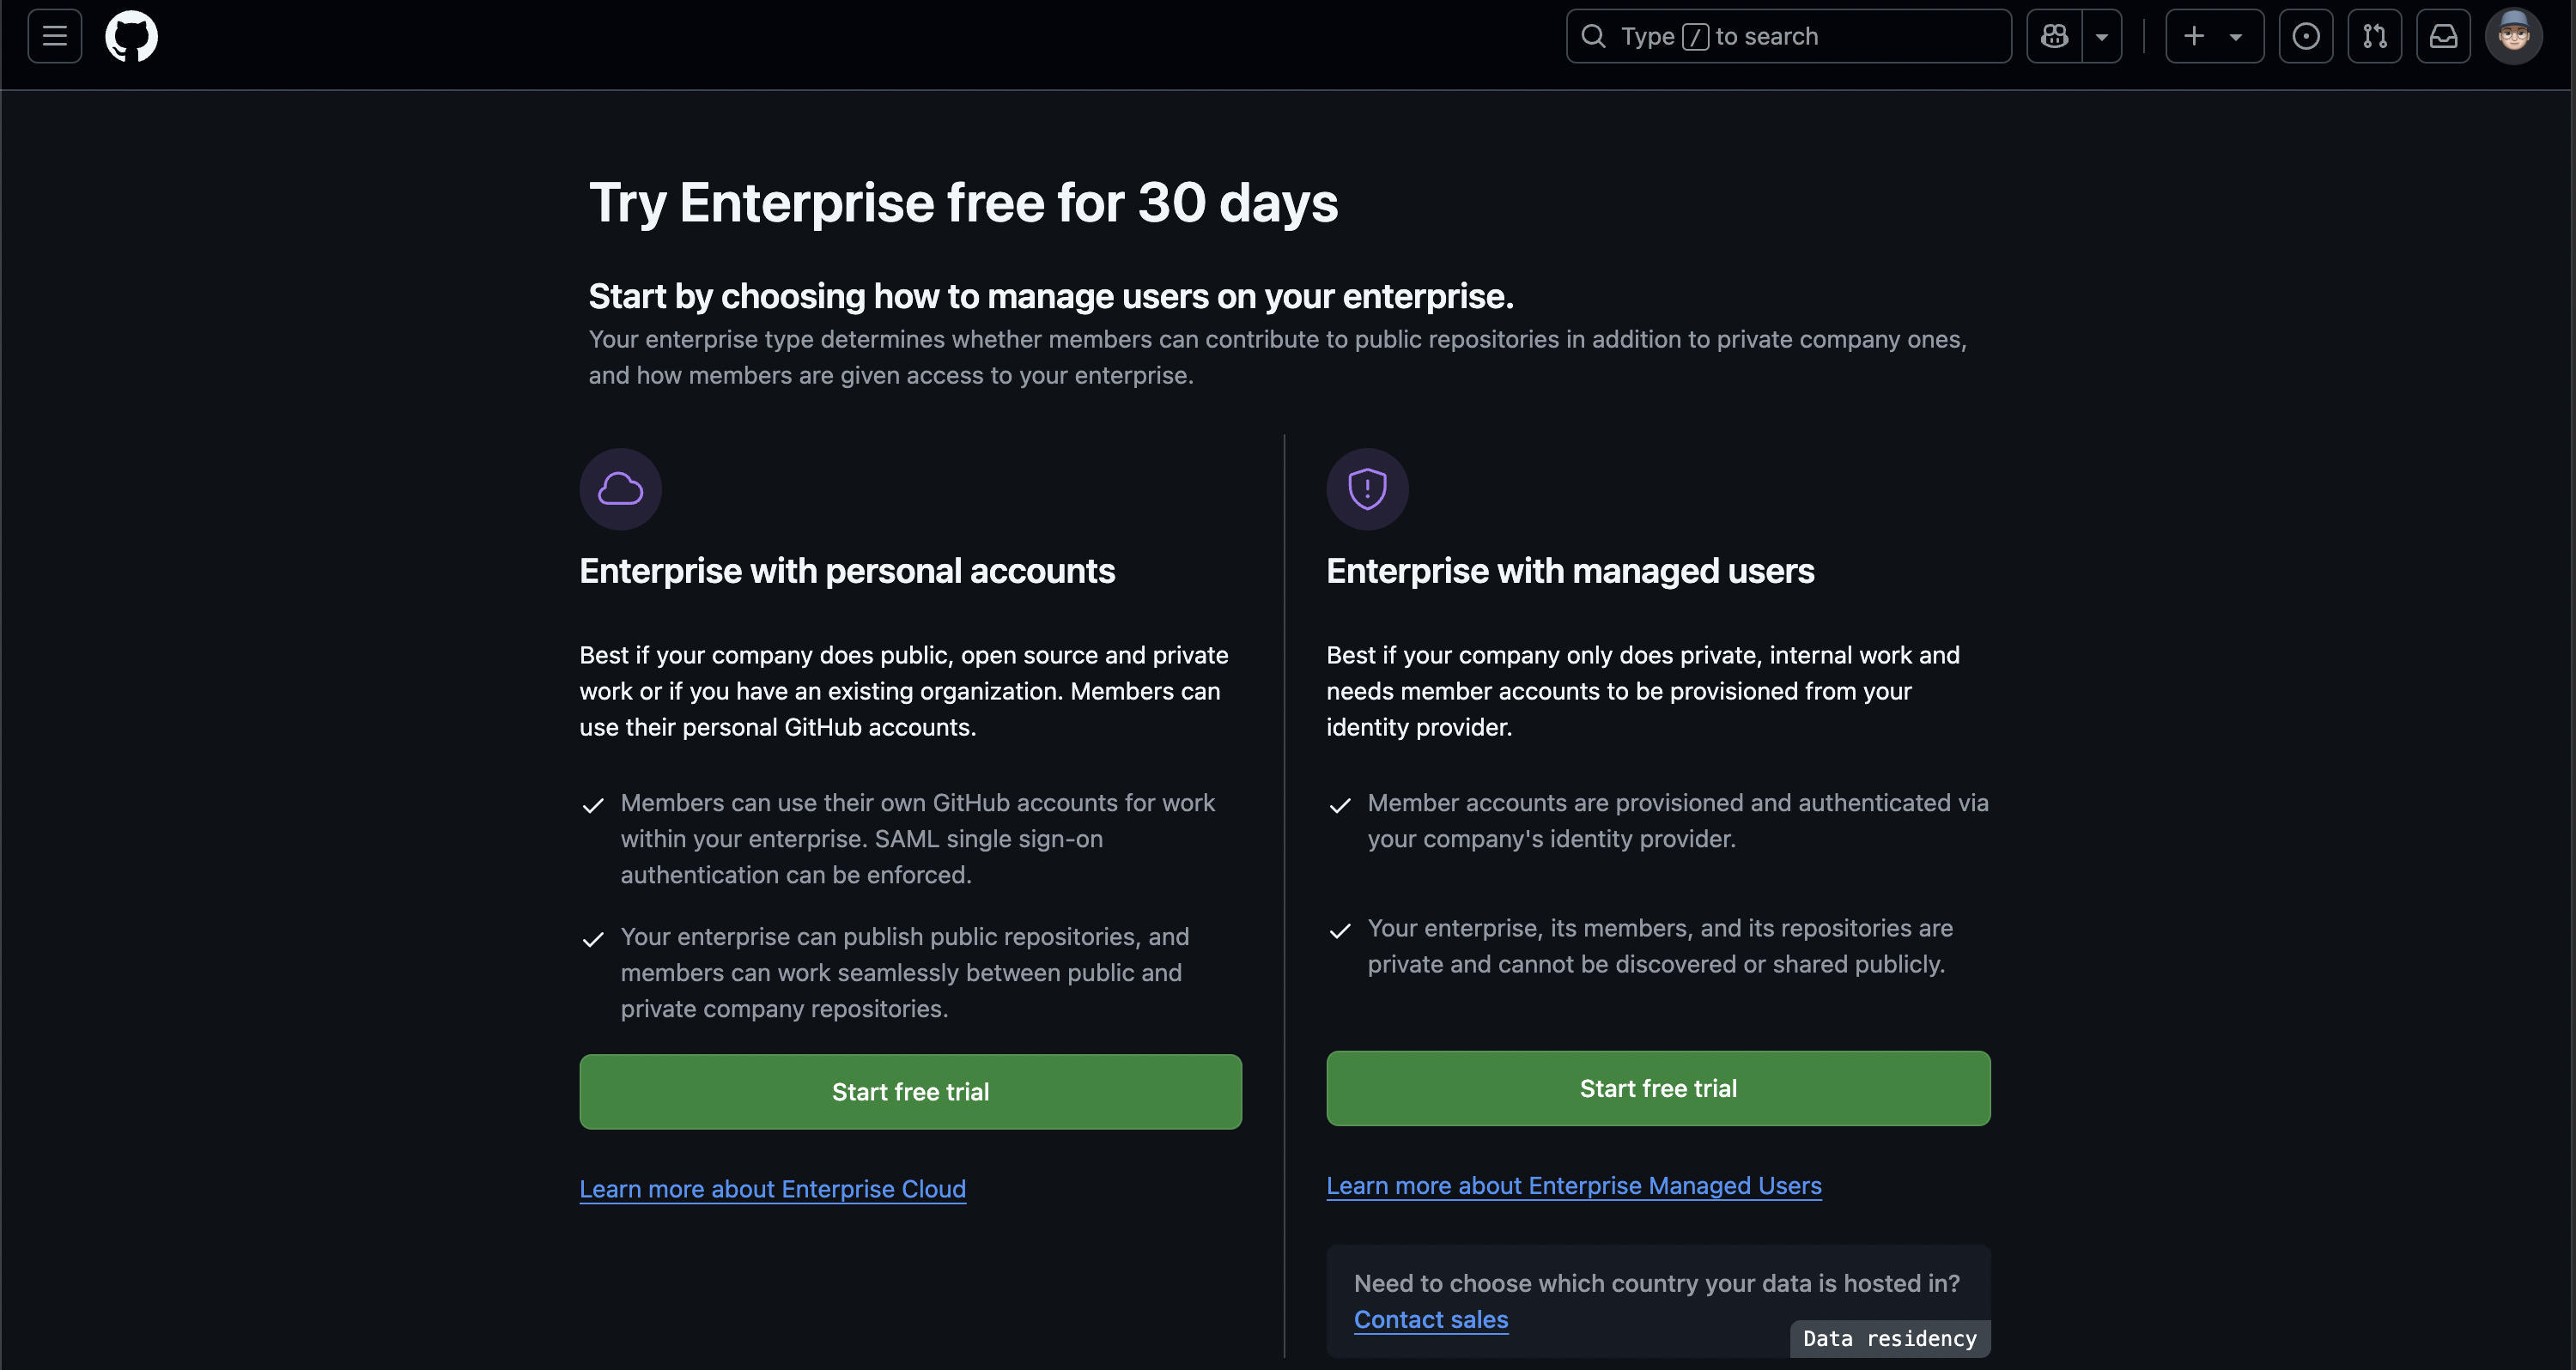Click the Data residency label
Screen dimensions: 2576x1370
coord(1890,1339)
